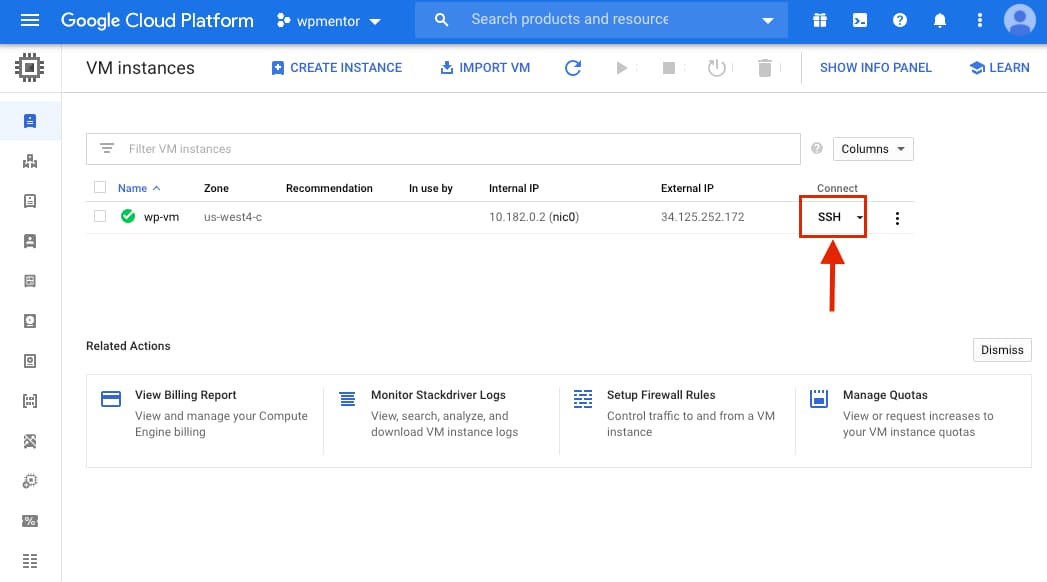Click the Stop instance square icon
1047x582 pixels.
tap(668, 67)
